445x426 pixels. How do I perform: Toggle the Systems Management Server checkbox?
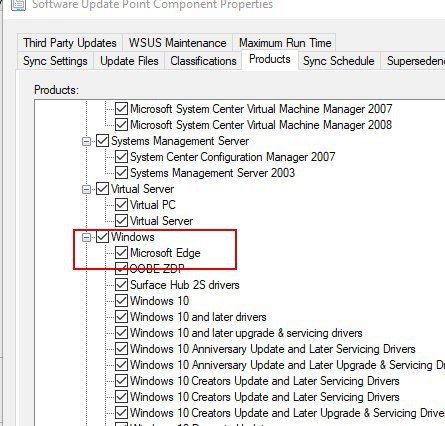(x=102, y=141)
